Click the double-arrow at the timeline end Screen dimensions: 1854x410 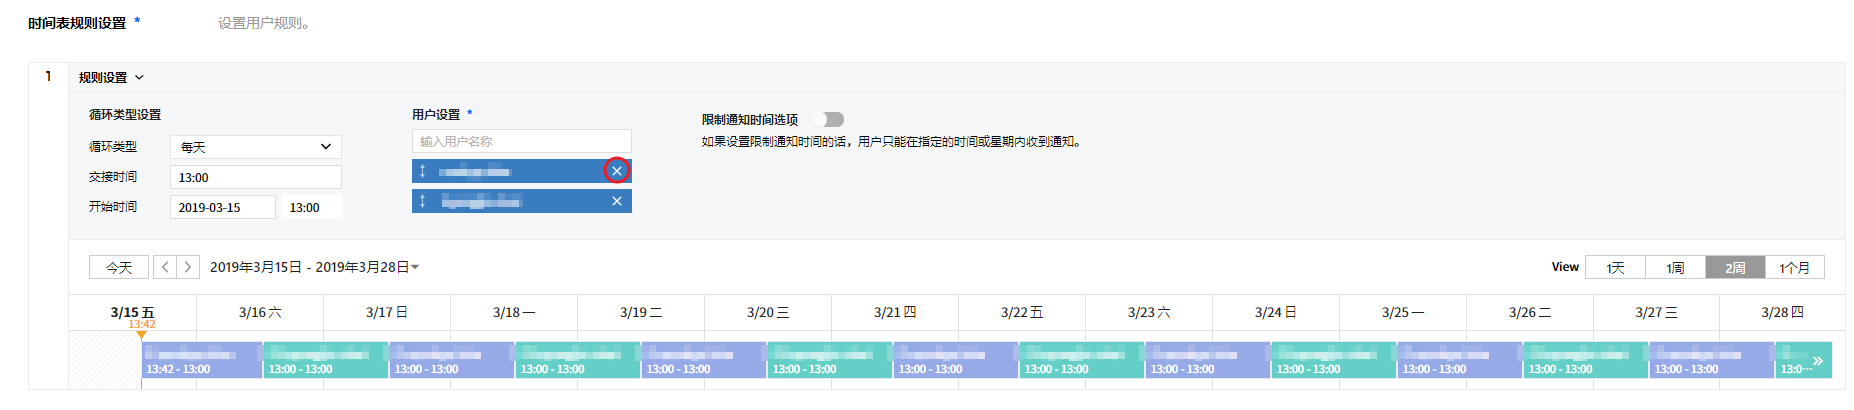[x=1817, y=361]
